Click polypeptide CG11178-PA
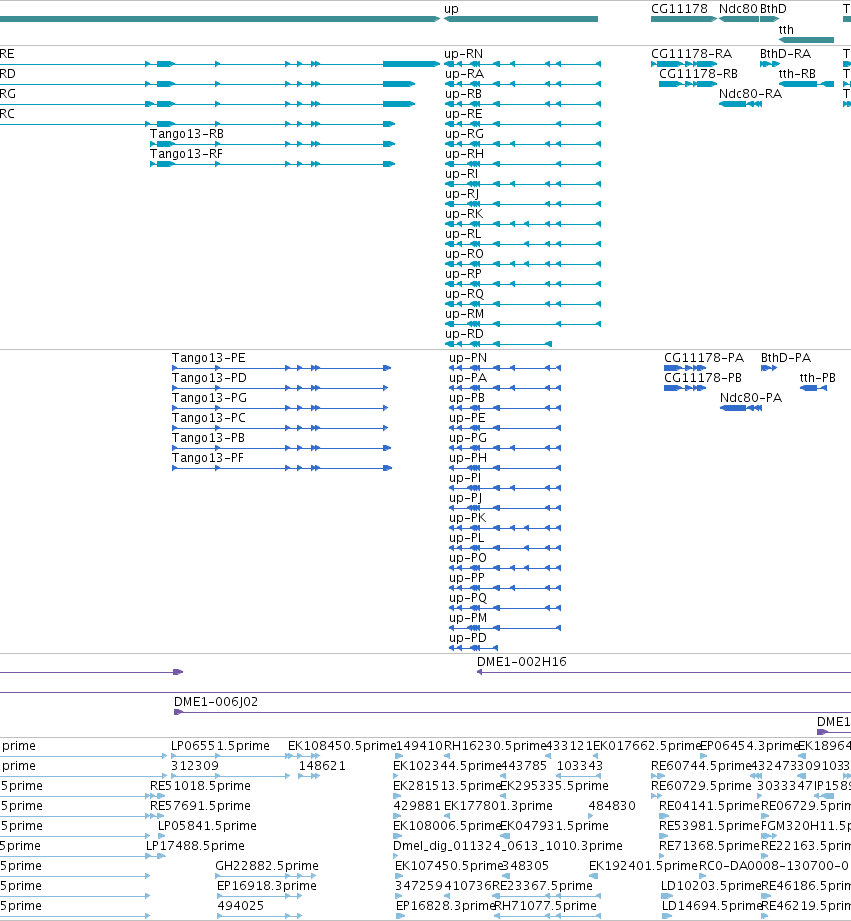The width and height of the screenshot is (851, 921). (704, 358)
